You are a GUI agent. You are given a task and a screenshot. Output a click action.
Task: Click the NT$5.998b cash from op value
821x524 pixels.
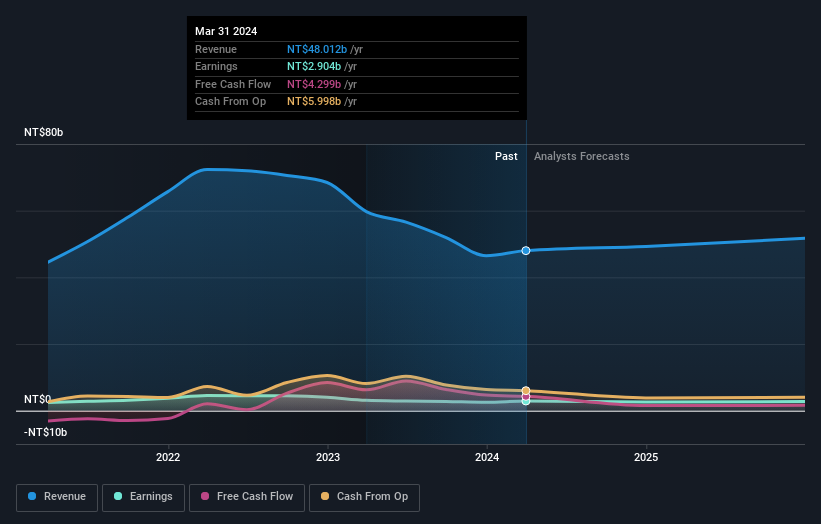[x=314, y=102]
